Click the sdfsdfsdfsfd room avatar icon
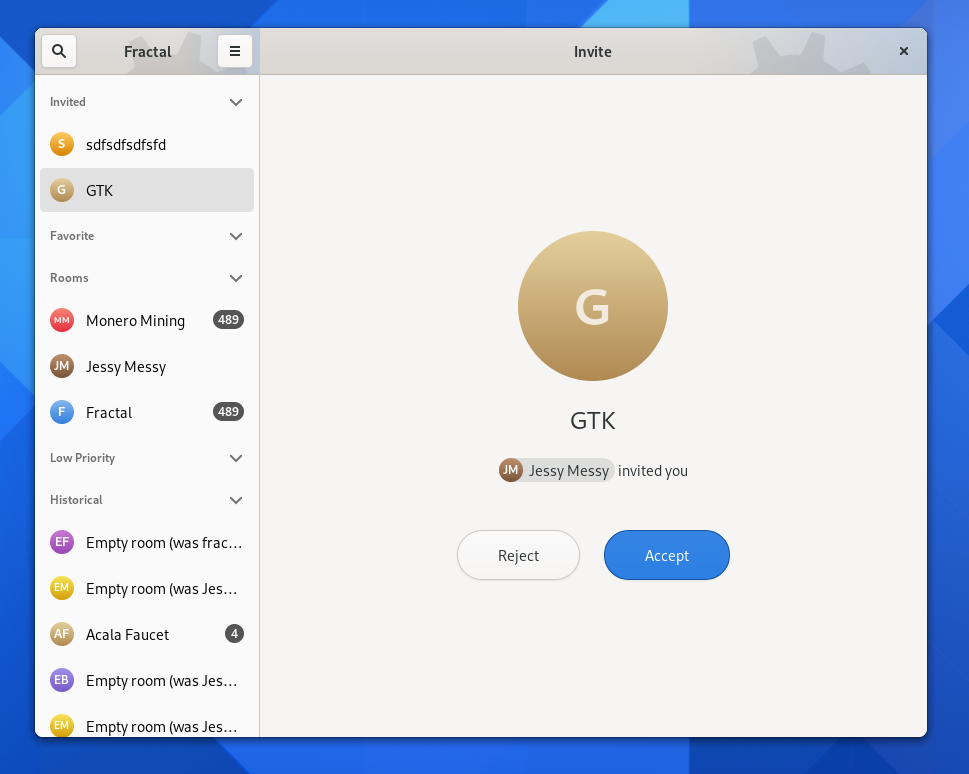The height and width of the screenshot is (774, 969). pos(62,144)
